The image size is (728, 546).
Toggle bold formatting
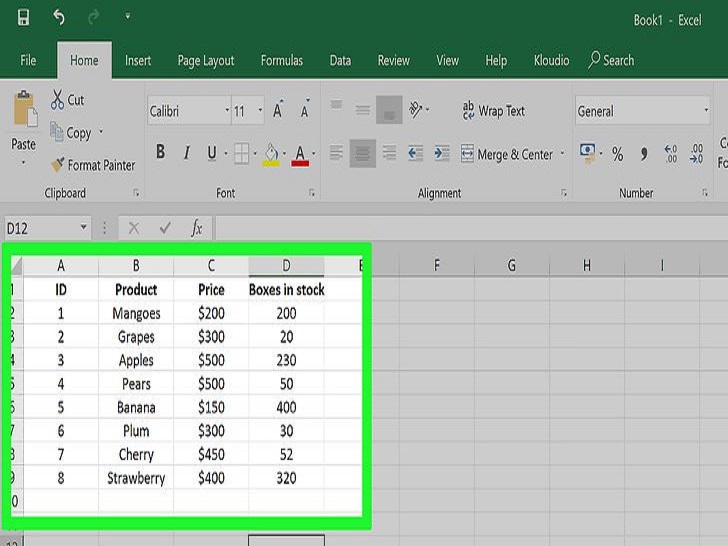coord(161,152)
